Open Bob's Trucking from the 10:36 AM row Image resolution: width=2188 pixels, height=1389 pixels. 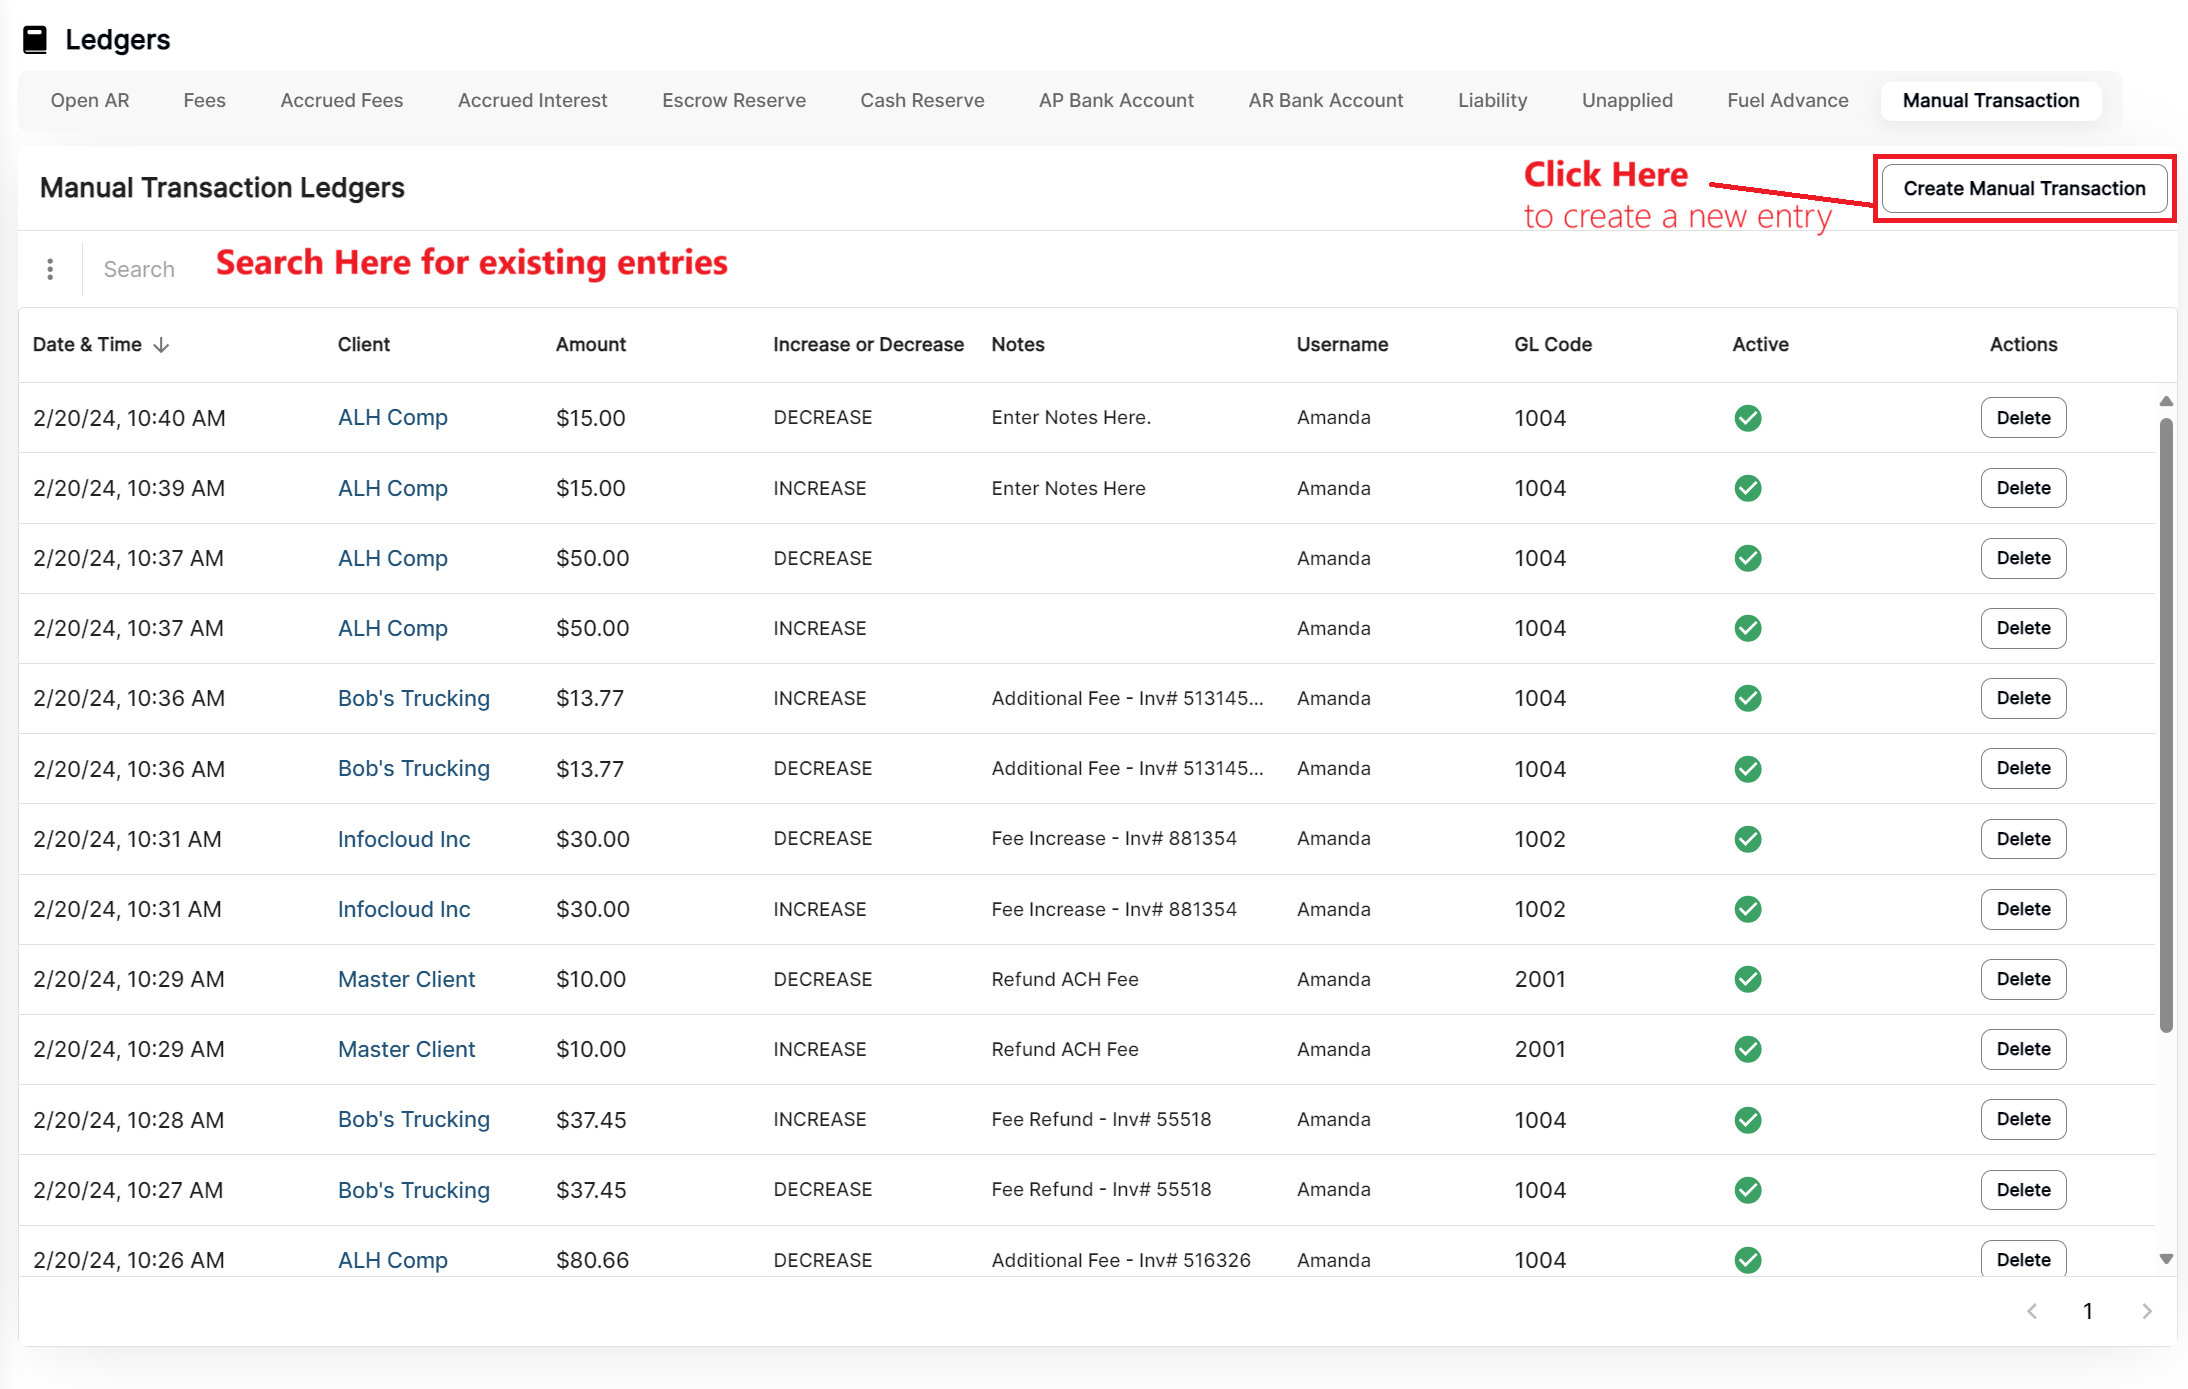click(413, 698)
